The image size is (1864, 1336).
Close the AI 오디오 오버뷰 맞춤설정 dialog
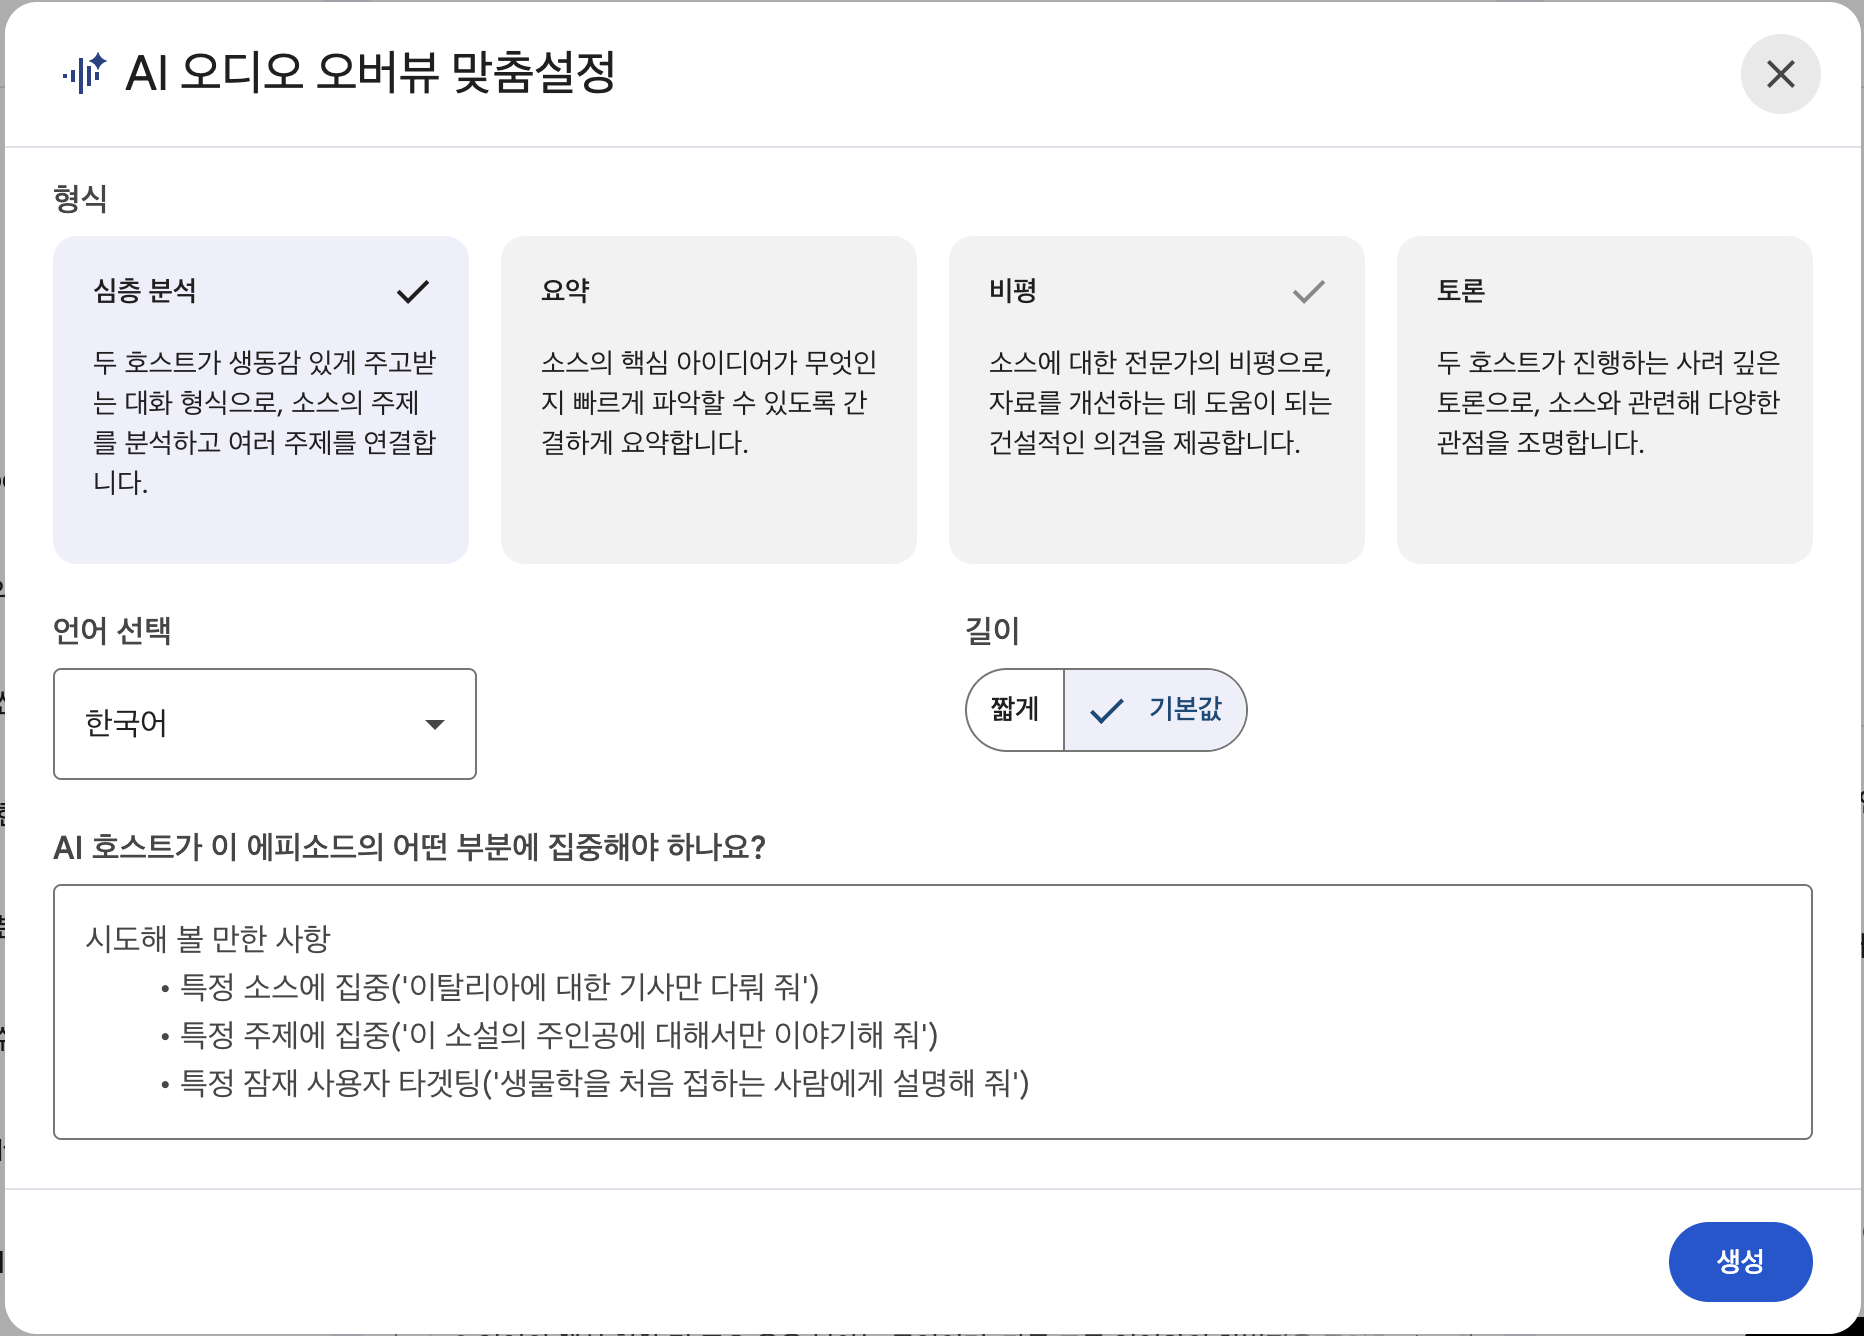pyautogui.click(x=1780, y=74)
